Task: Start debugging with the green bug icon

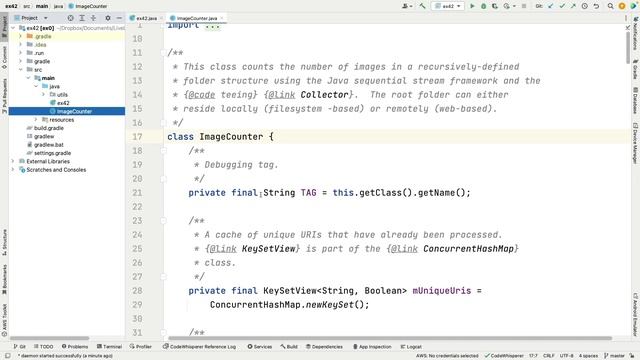Action: click(484, 6)
